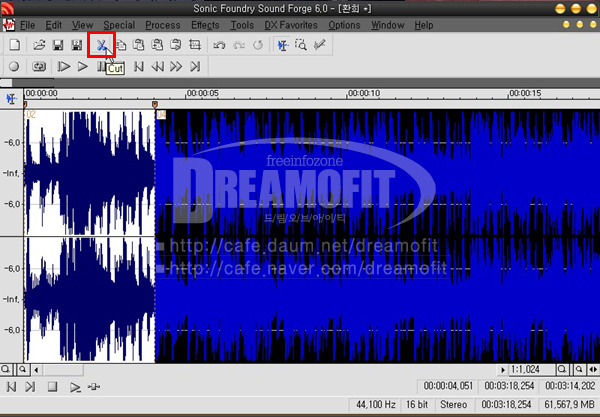The width and height of the screenshot is (600, 417).
Task: Open the Special menu
Action: (x=119, y=25)
